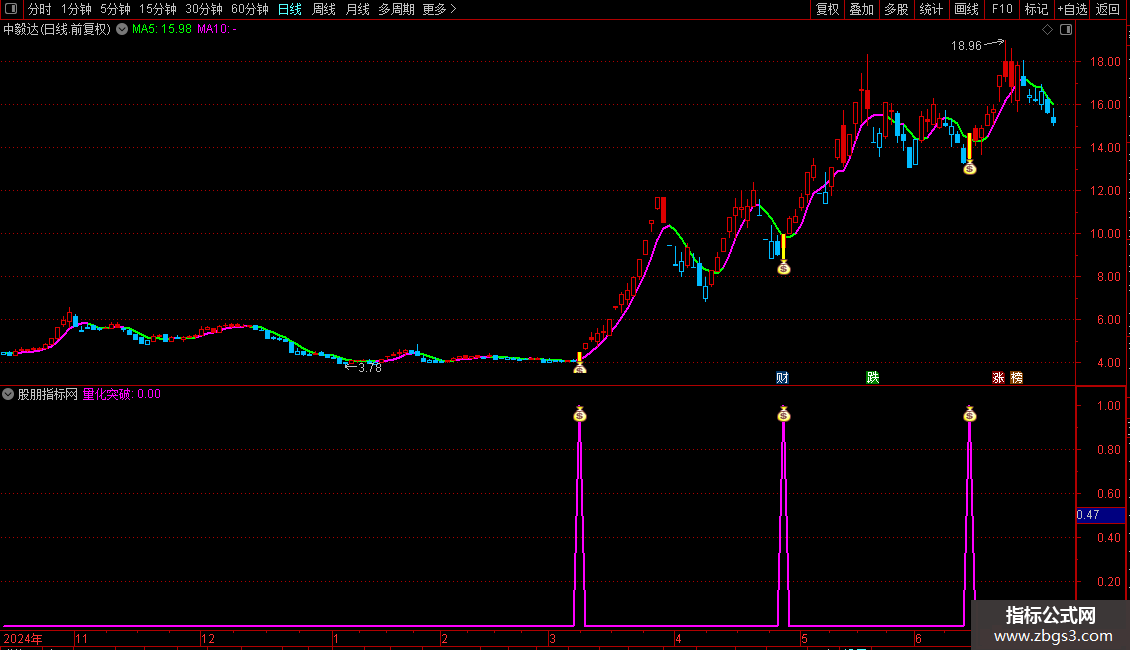Click the 股朋指标网 indicator name
The width and height of the screenshot is (1130, 650).
click(48, 394)
